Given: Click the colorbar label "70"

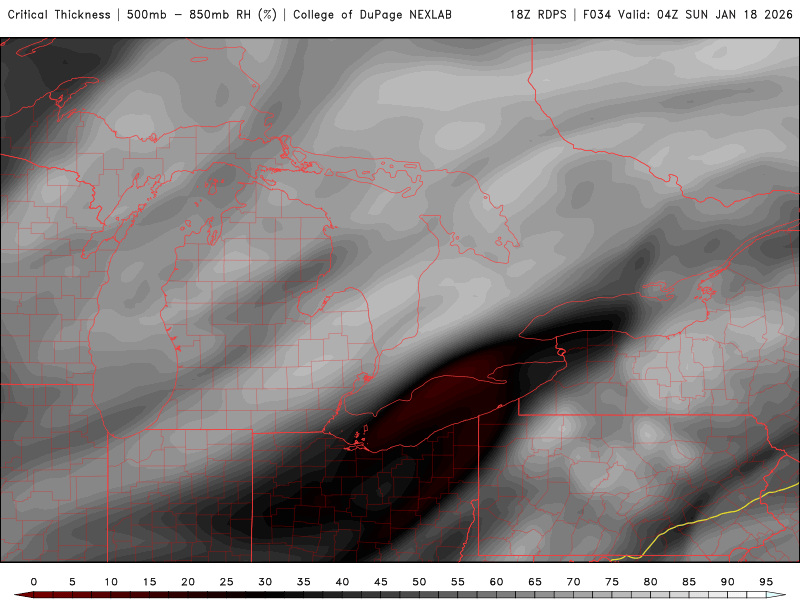Looking at the screenshot, I should click(x=573, y=582).
